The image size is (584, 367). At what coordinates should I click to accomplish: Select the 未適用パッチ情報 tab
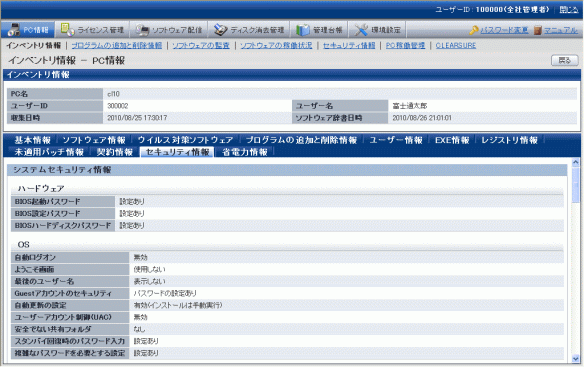(x=49, y=152)
